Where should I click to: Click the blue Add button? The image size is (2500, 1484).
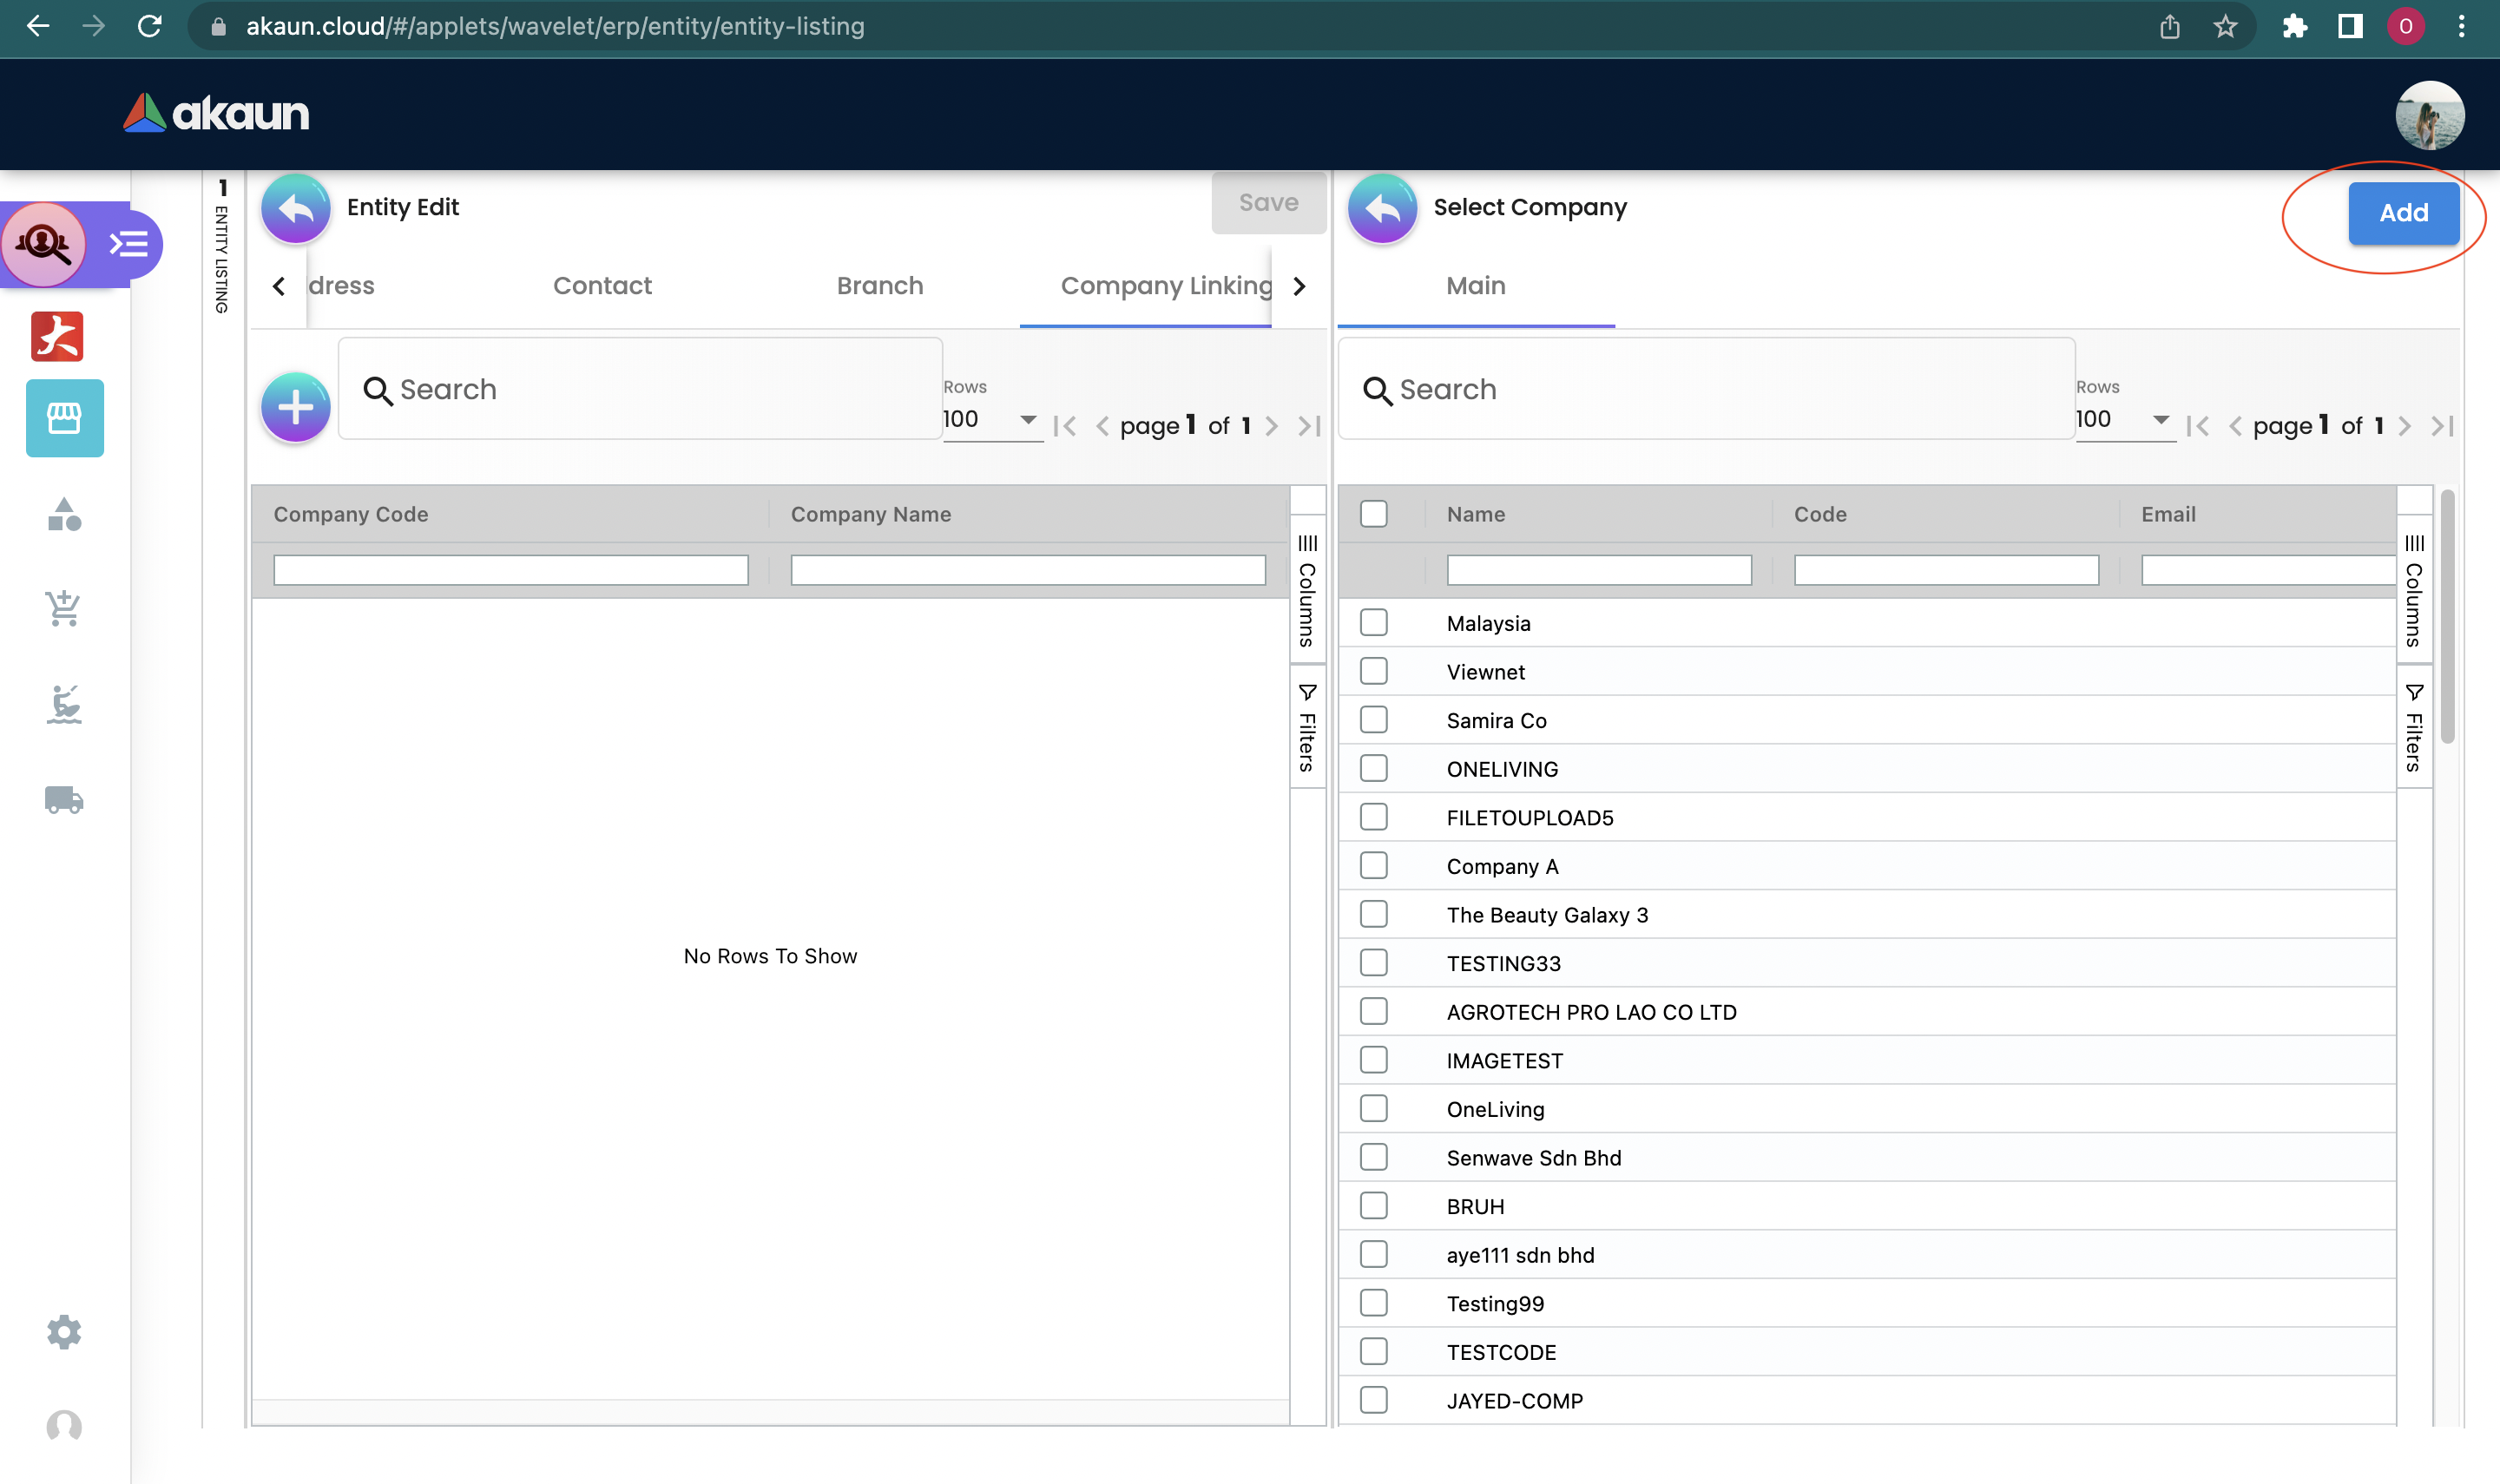click(x=2403, y=213)
